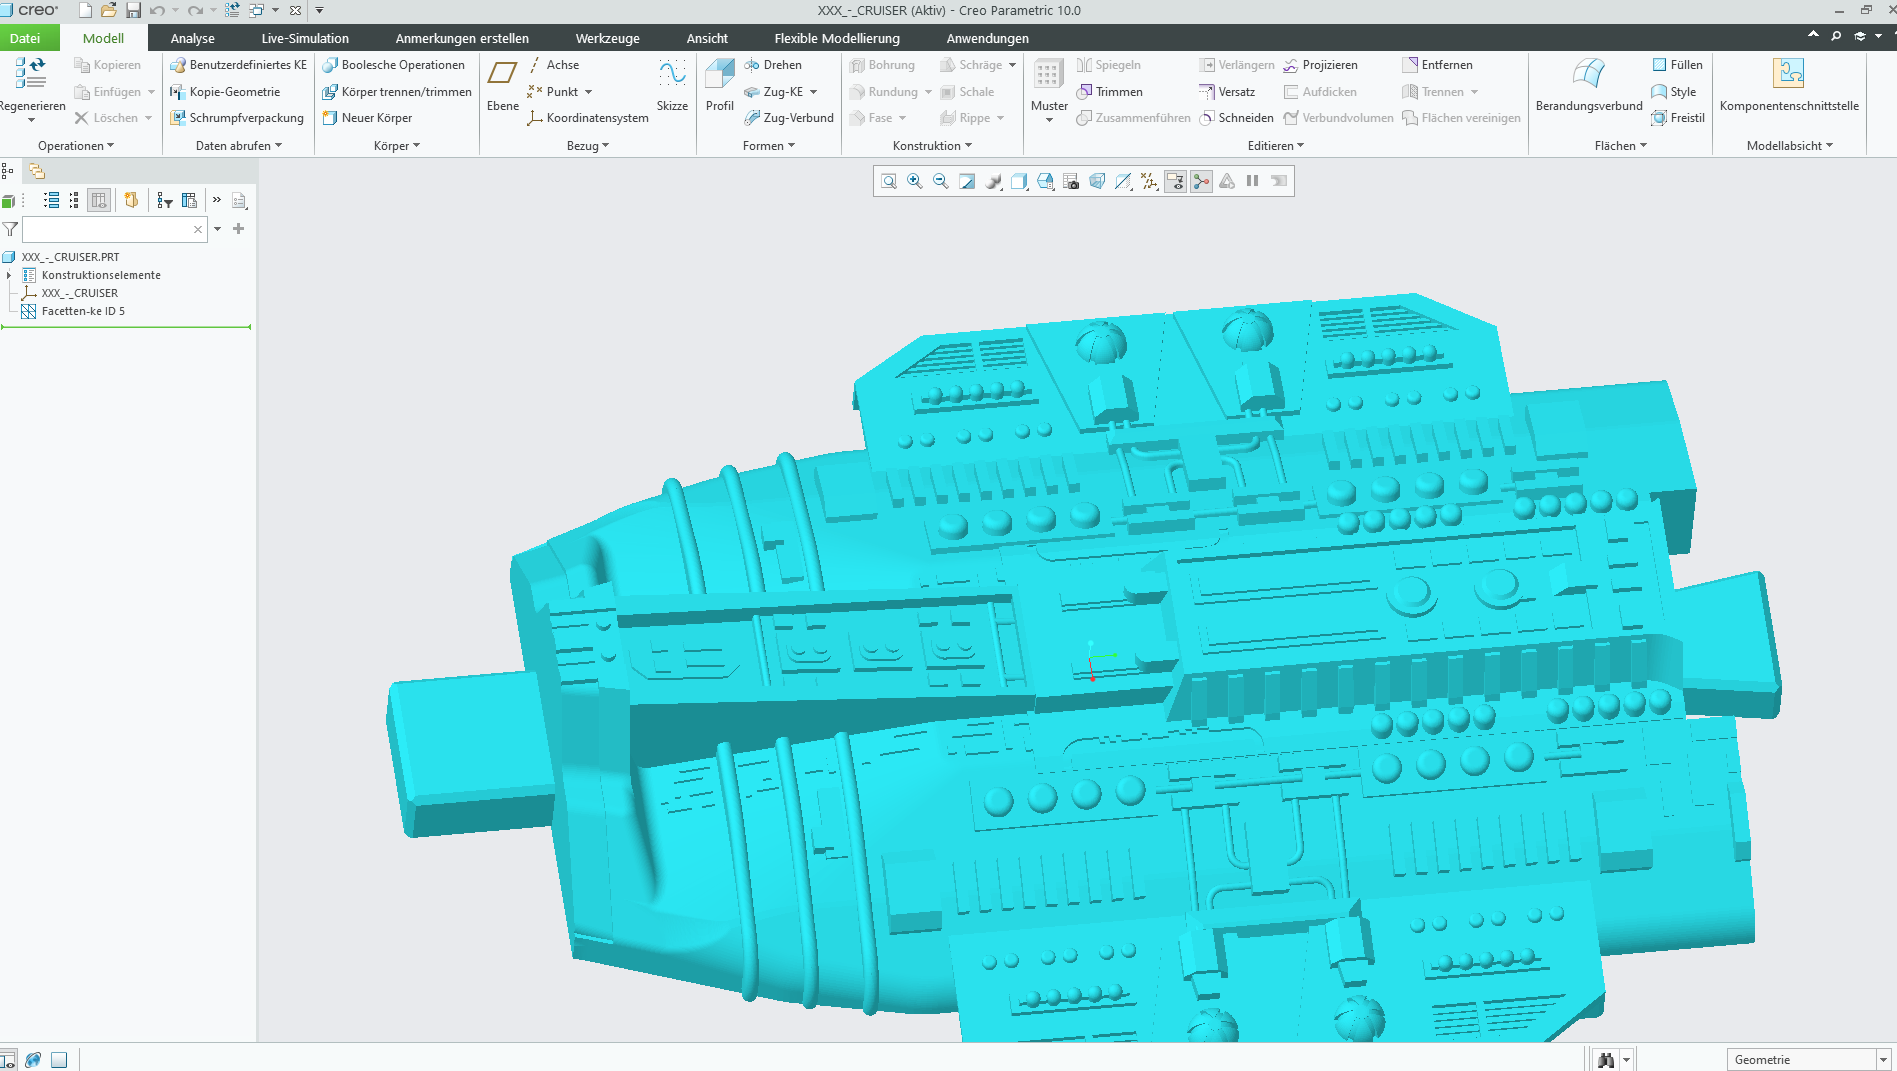Click Refit zoom in graphics toolbar
The height and width of the screenshot is (1071, 1897).
coord(889,181)
